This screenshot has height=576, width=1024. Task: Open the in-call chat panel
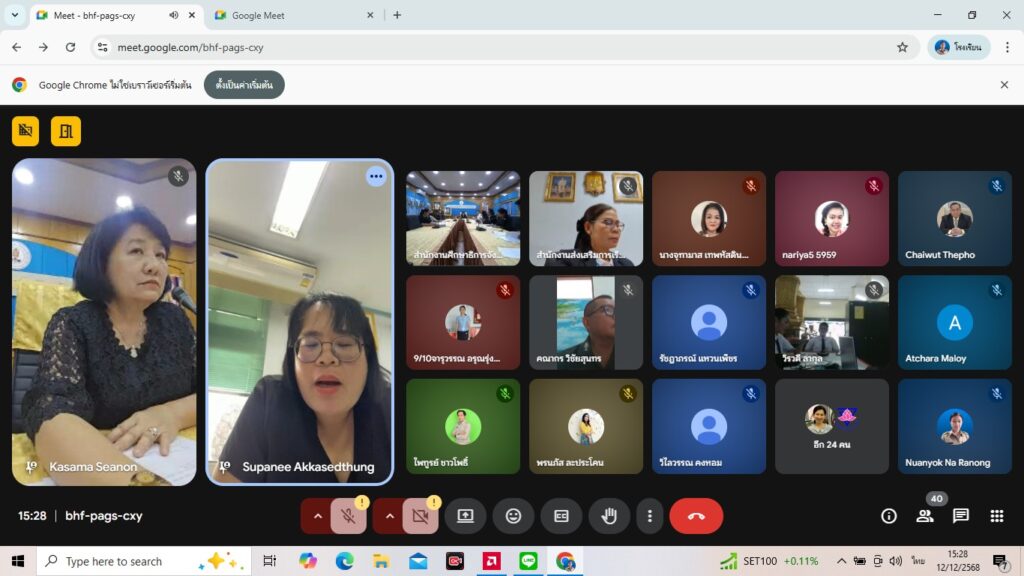coord(960,516)
